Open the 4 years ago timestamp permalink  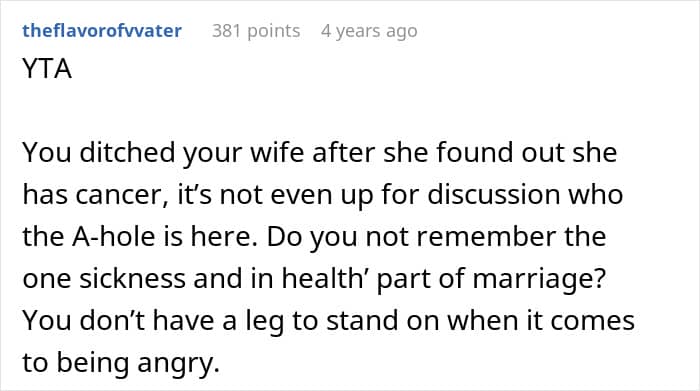click(x=369, y=31)
